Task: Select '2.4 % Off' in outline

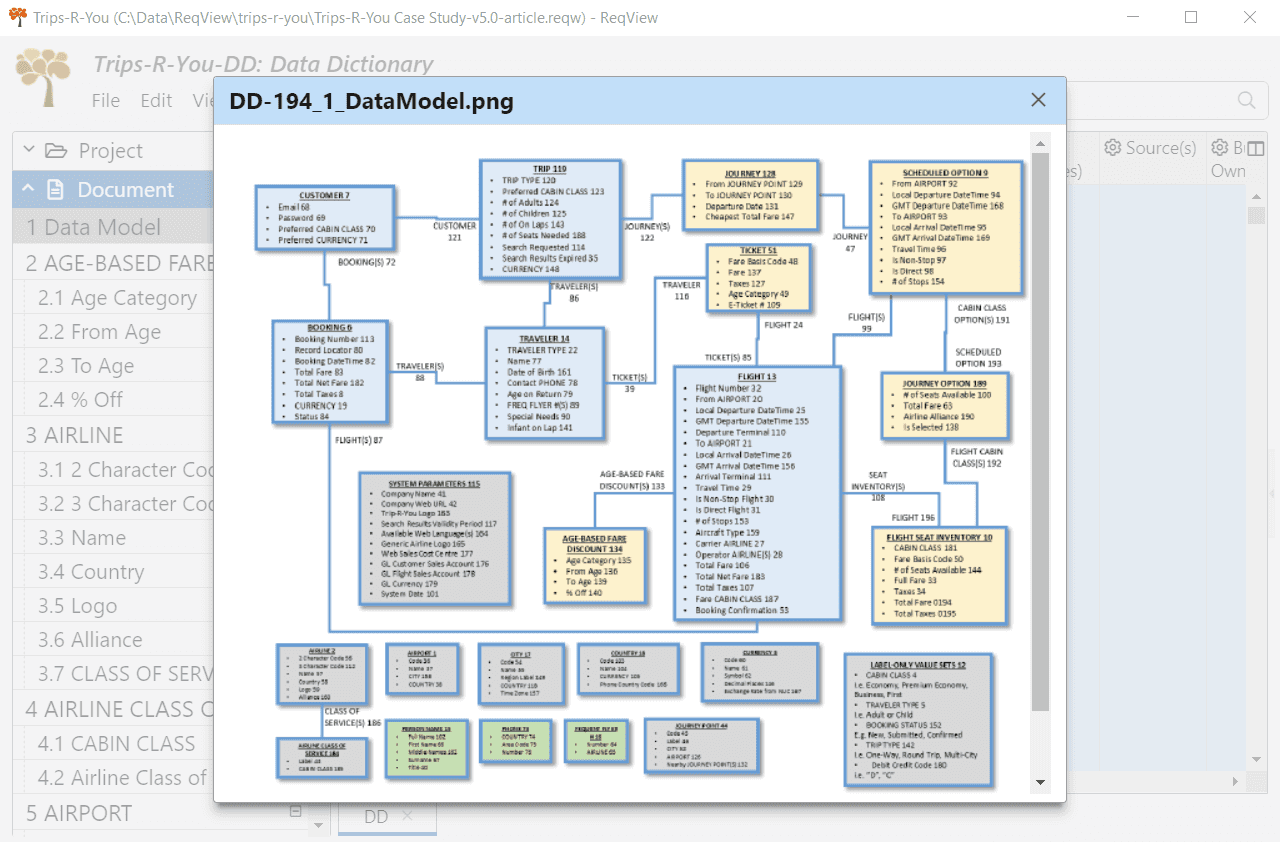Action: [114, 400]
